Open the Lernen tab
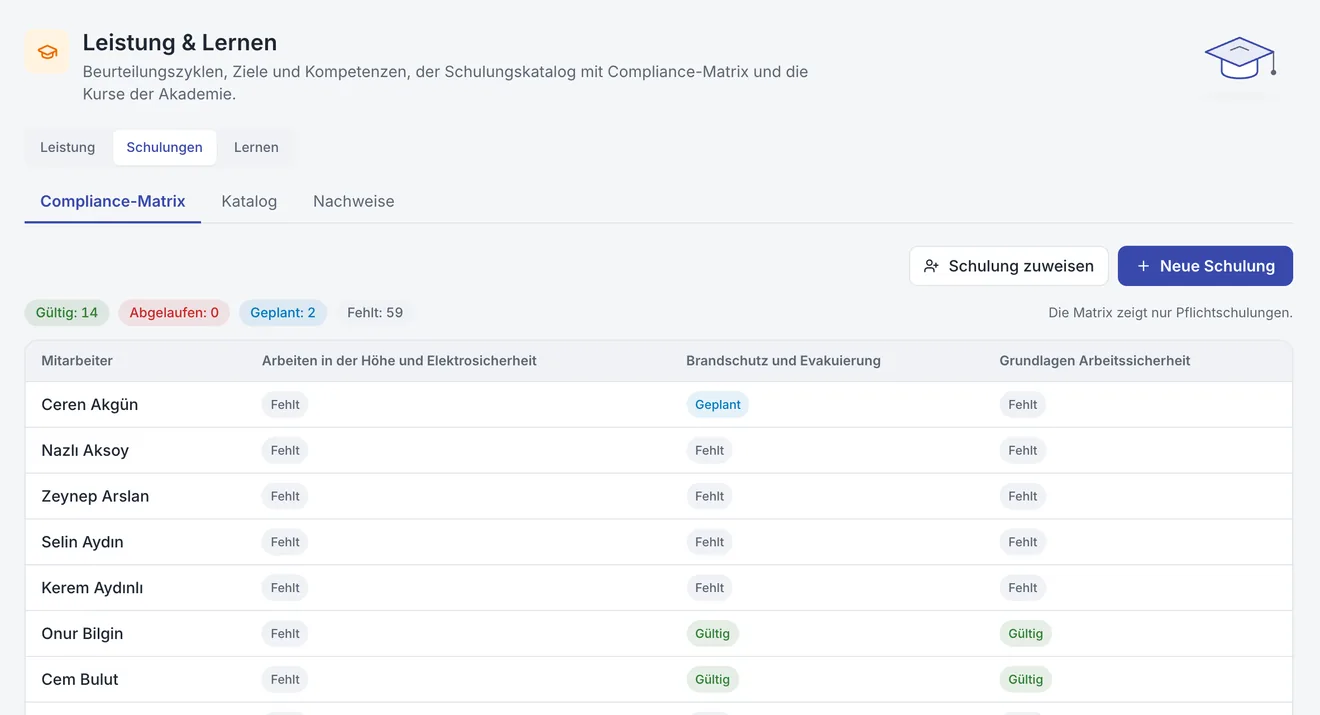Viewport: 1320px width, 715px height. (x=256, y=147)
